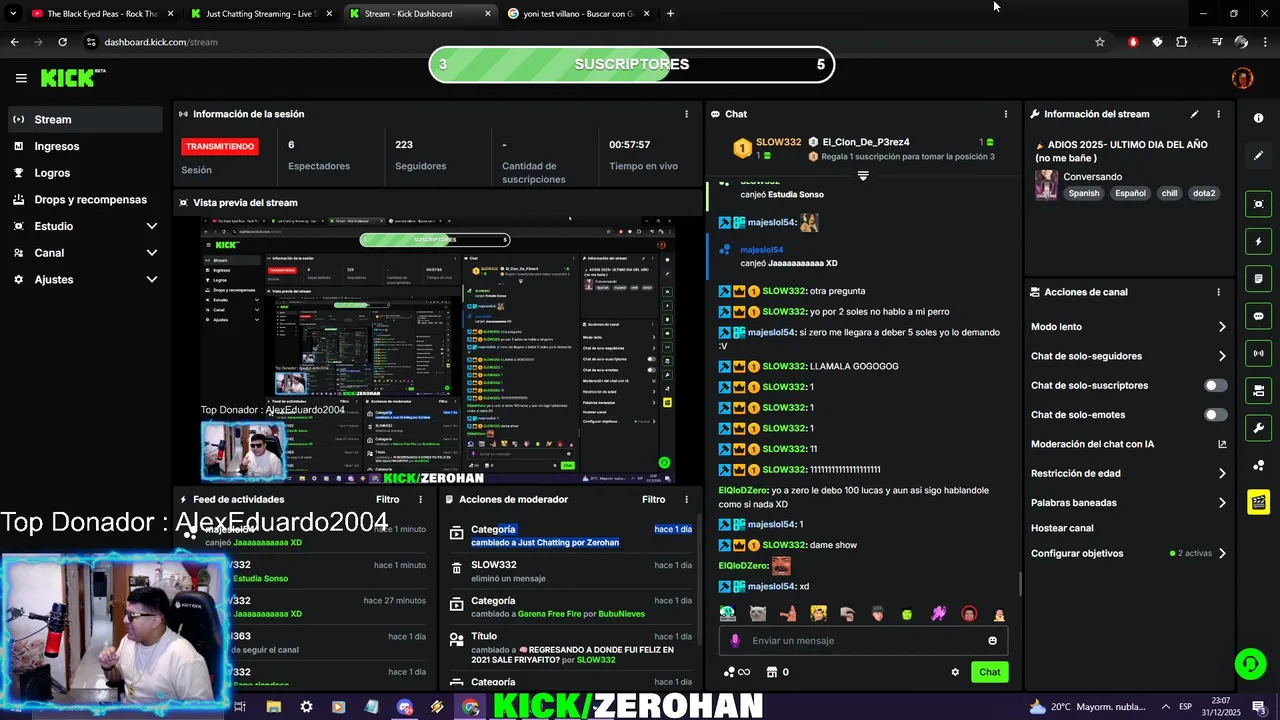Click the video camera rail icon
Screen dimensions: 1280x720
(1258, 390)
